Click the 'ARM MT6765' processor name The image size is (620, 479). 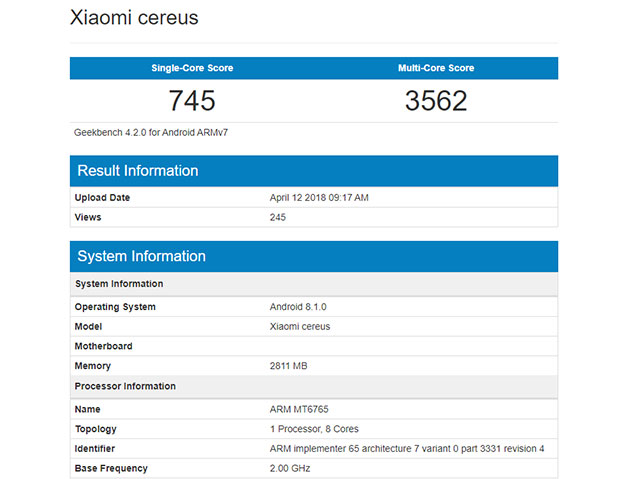[299, 409]
